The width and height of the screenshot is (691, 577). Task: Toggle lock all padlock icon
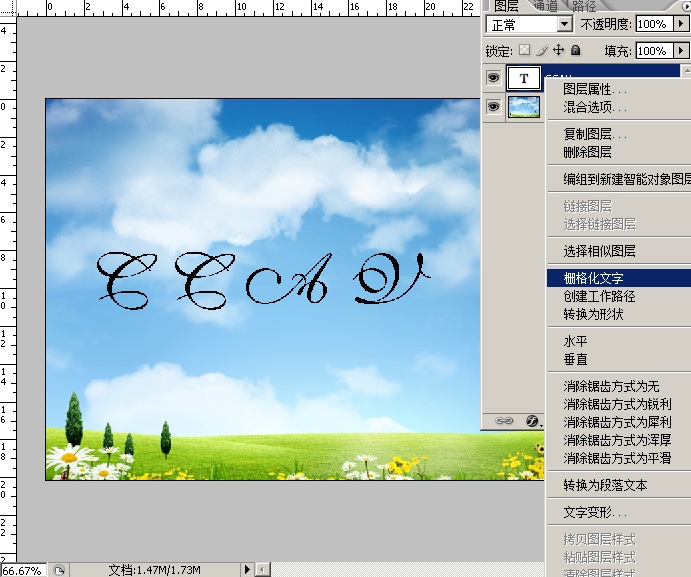pyautogui.click(x=575, y=50)
